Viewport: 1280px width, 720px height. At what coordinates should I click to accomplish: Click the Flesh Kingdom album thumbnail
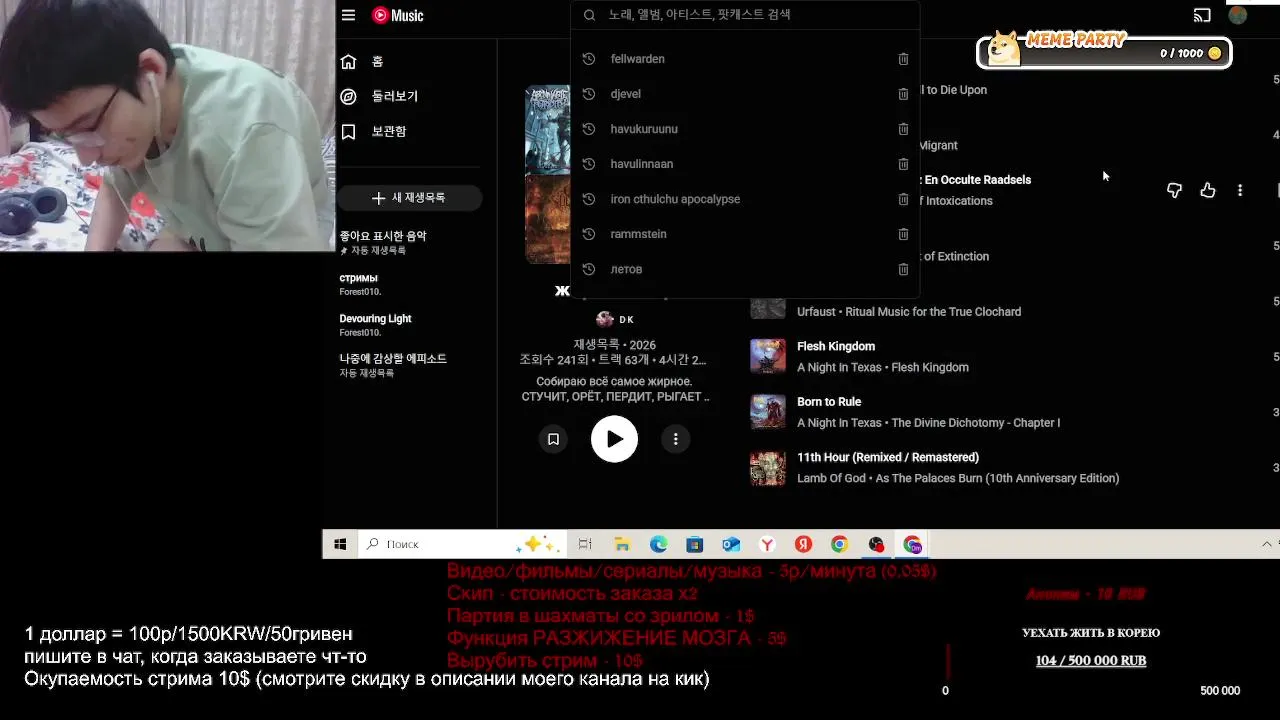768,357
